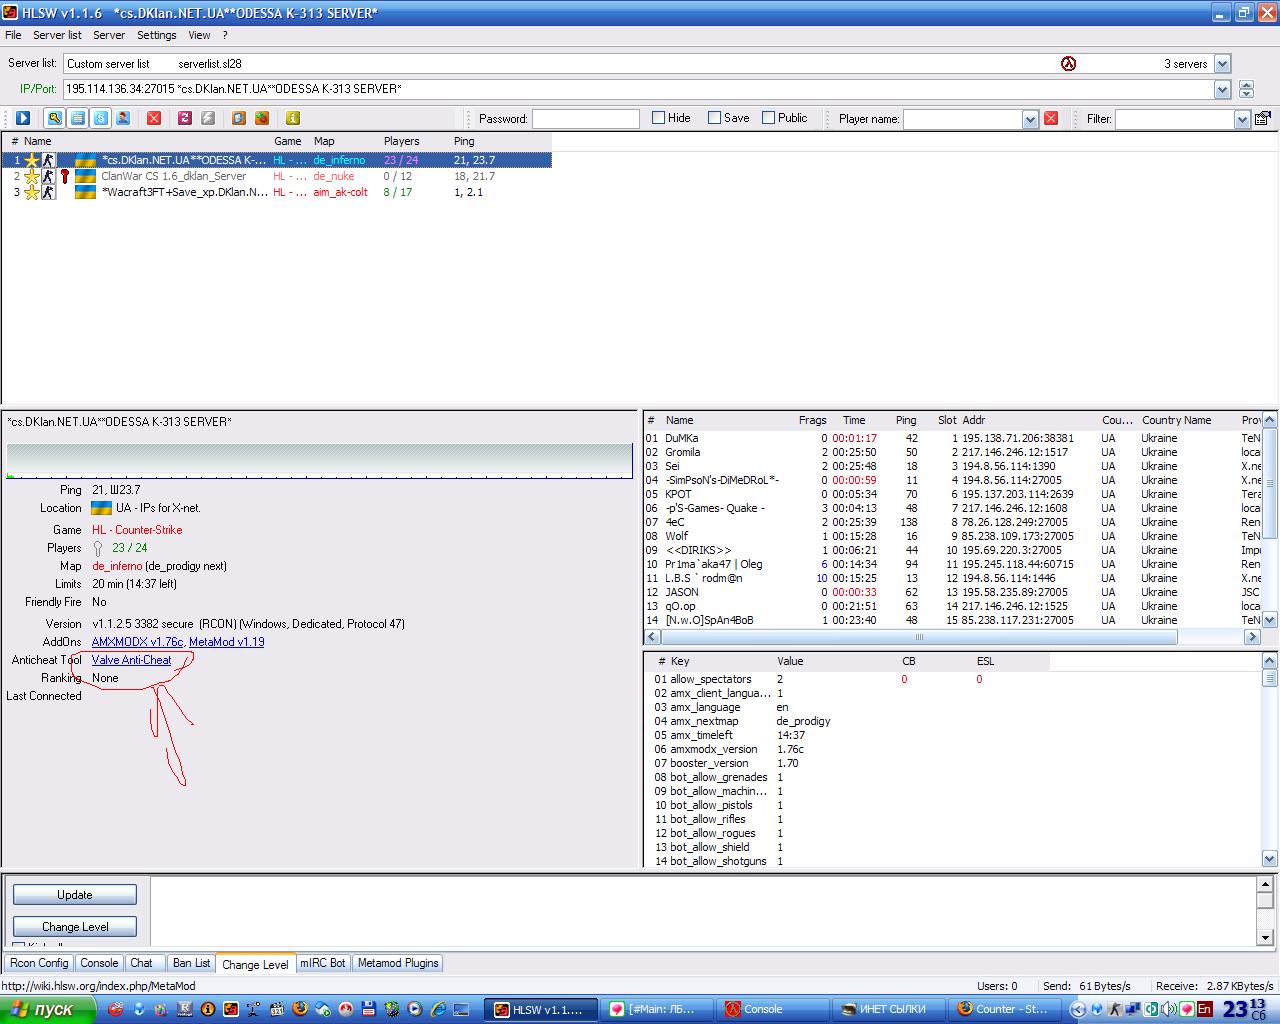Toggle the Public checkbox
Image resolution: width=1280 pixels, height=1024 pixels.
click(768, 118)
